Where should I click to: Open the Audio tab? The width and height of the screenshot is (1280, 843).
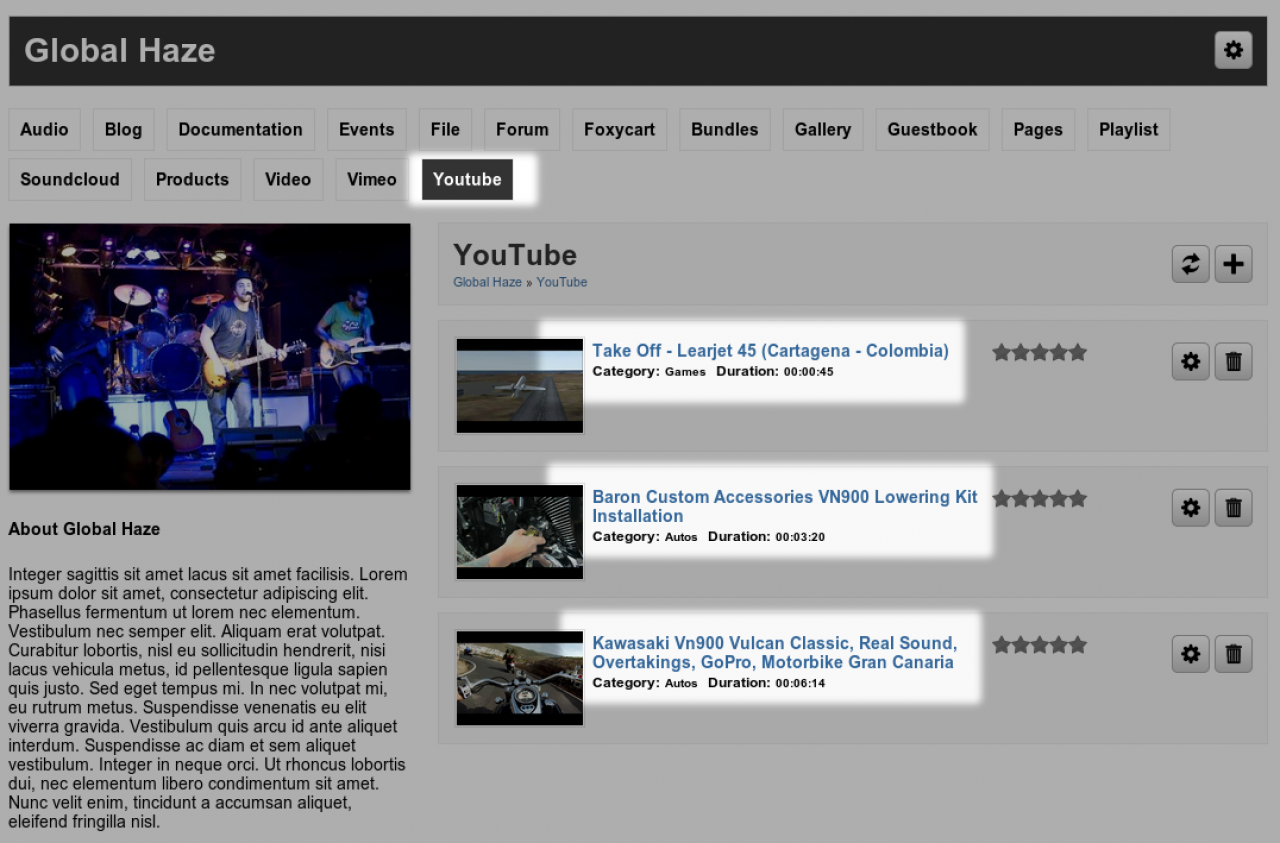[x=44, y=130]
